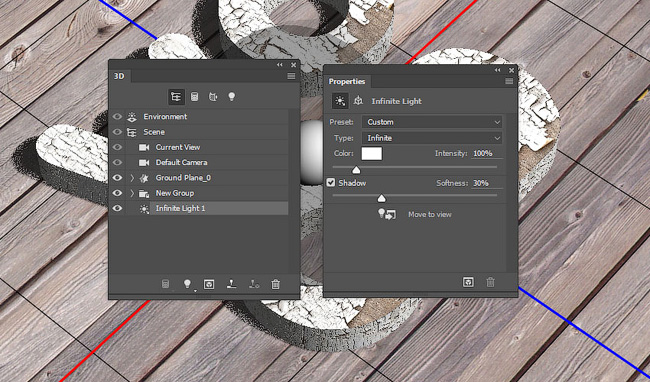The image size is (650, 382).
Task: Add new light from 3D panel bottom
Action: pyautogui.click(x=187, y=284)
